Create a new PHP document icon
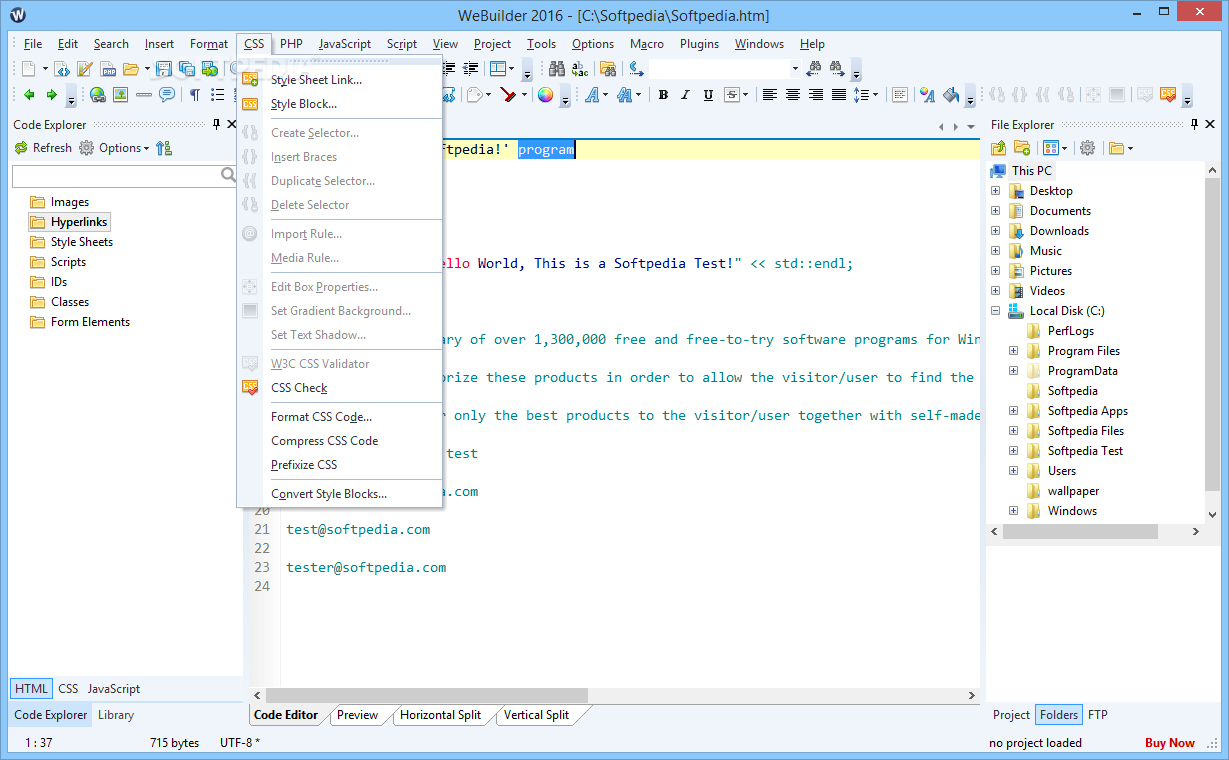The width and height of the screenshot is (1229, 760). point(108,69)
